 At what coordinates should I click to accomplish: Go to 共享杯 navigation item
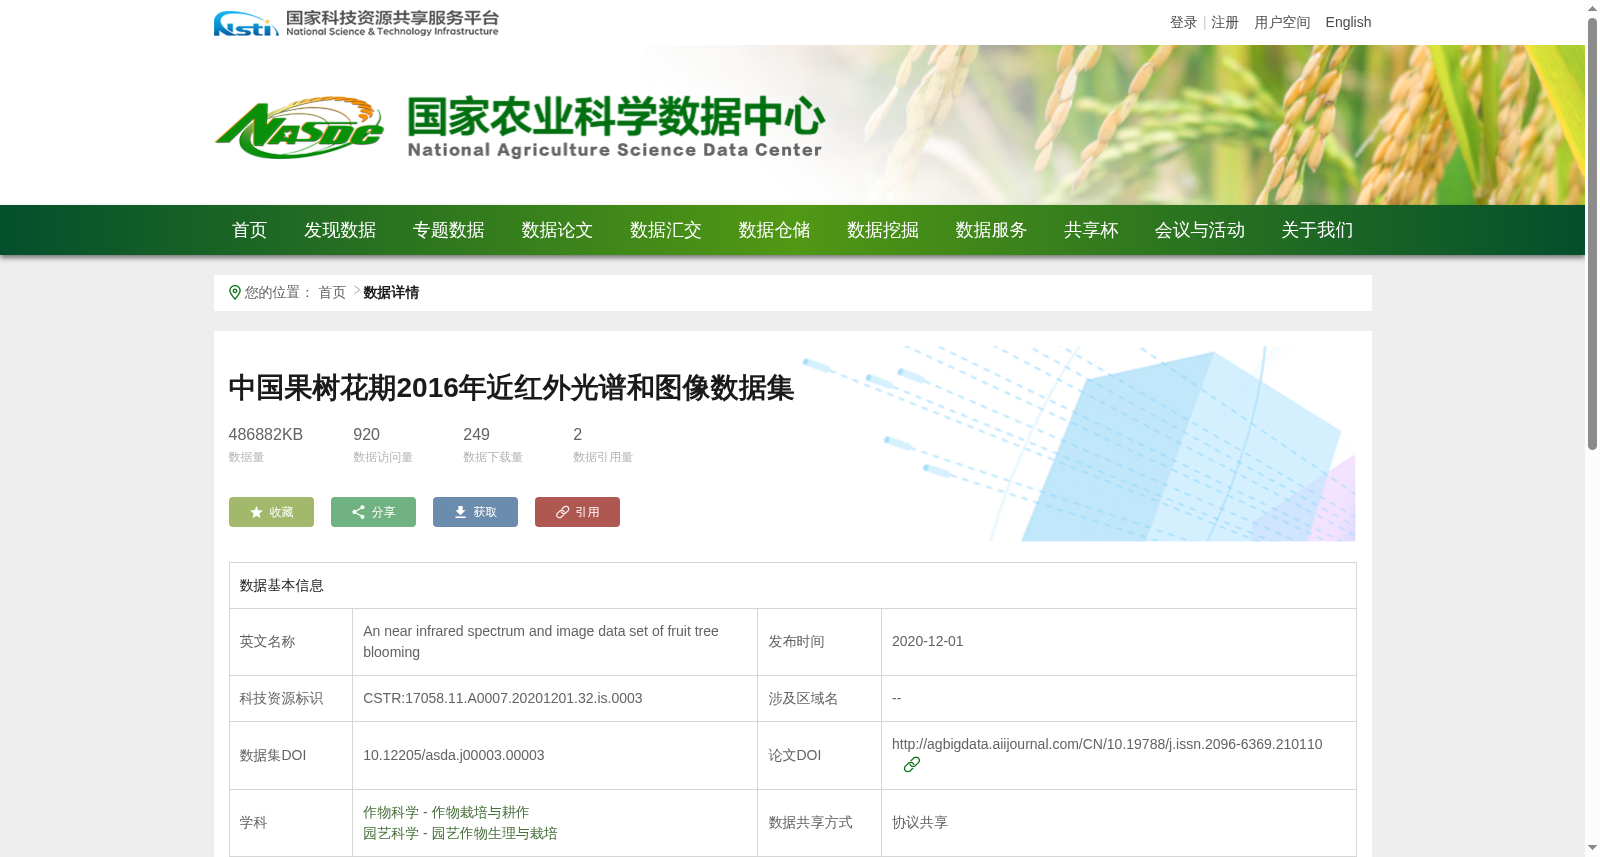[x=1091, y=230]
